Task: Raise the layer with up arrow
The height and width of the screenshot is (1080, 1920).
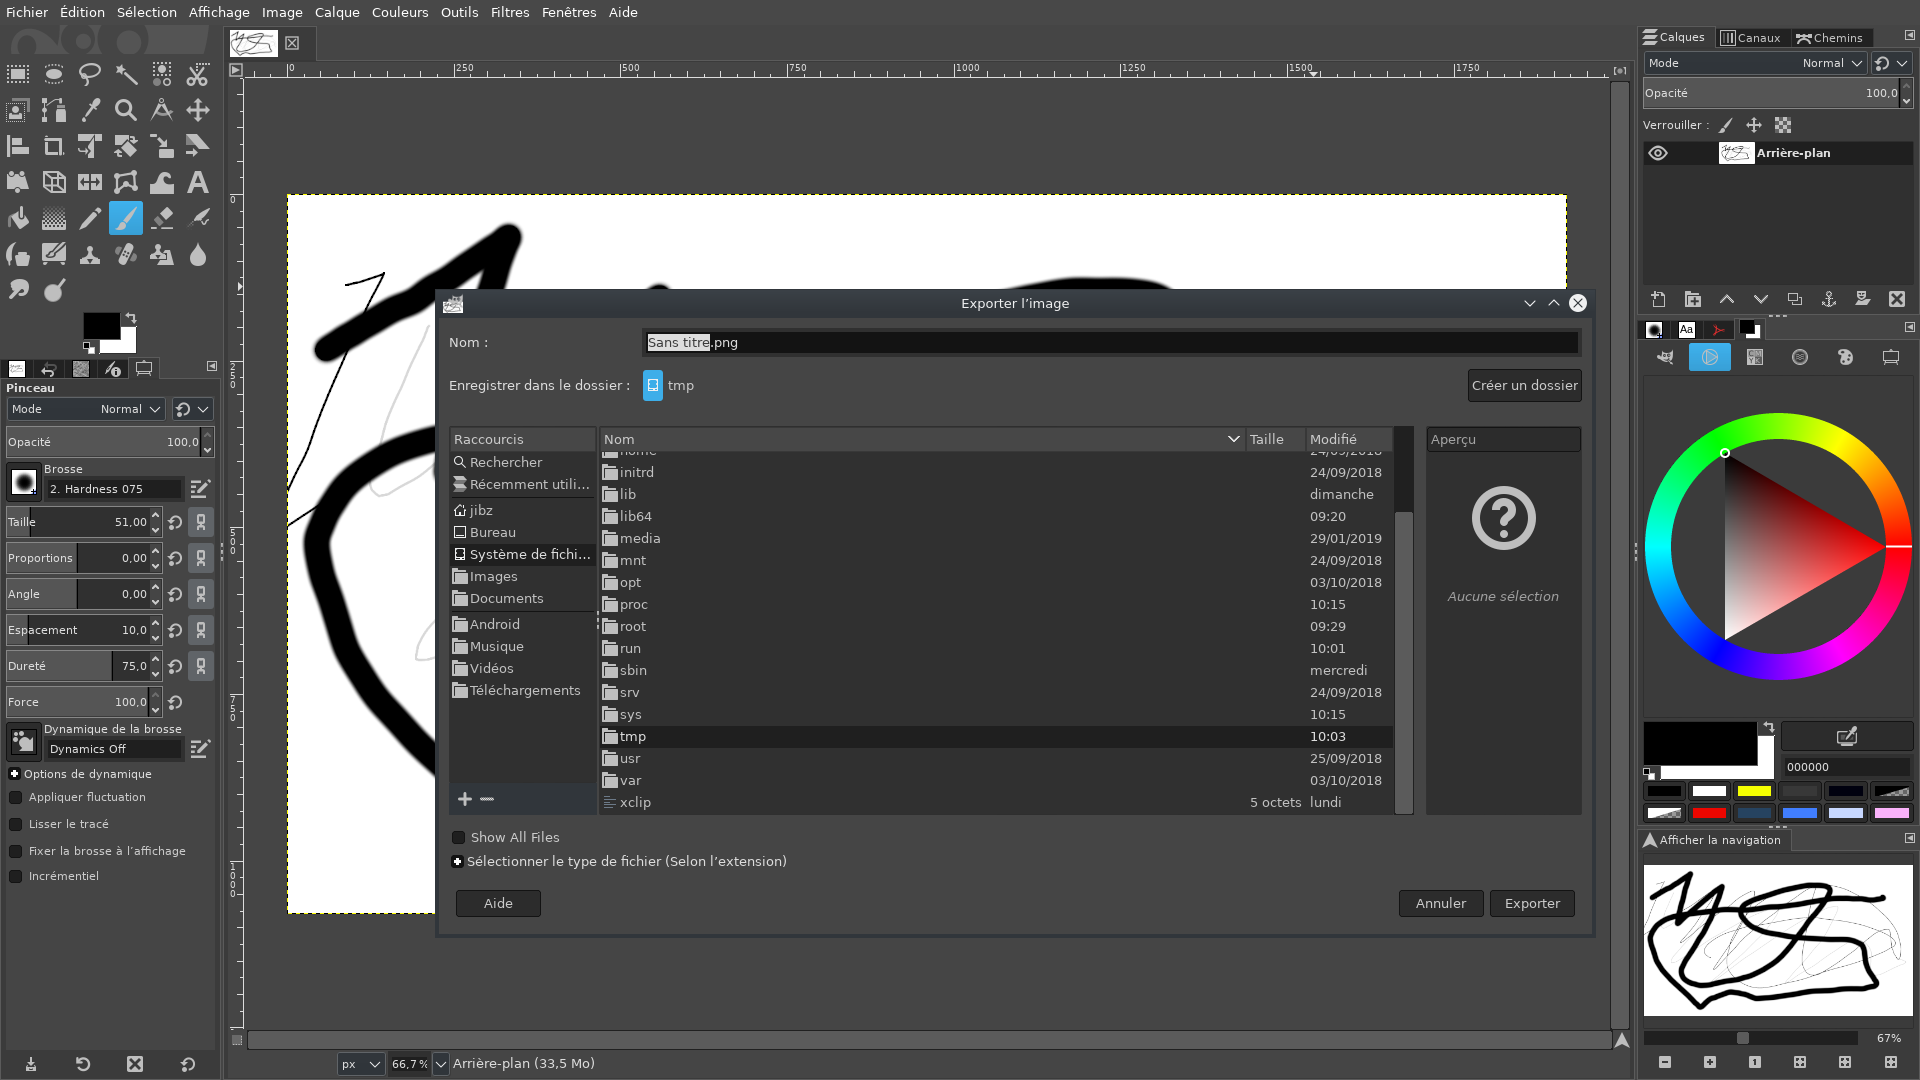Action: [1727, 299]
